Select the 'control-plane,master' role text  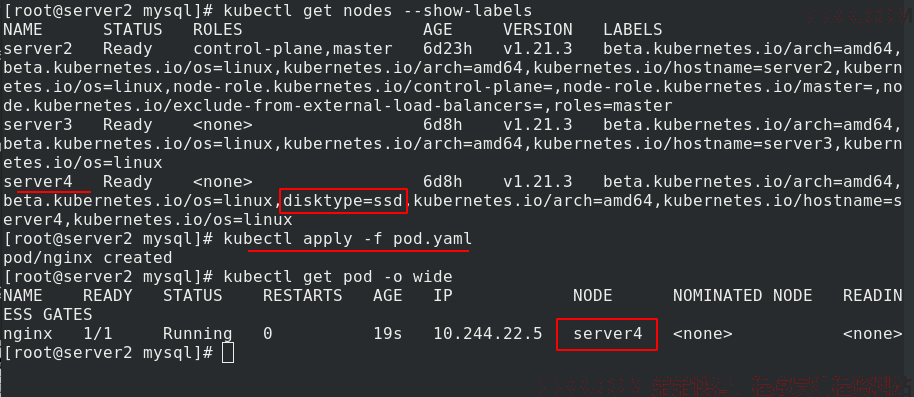[293, 49]
